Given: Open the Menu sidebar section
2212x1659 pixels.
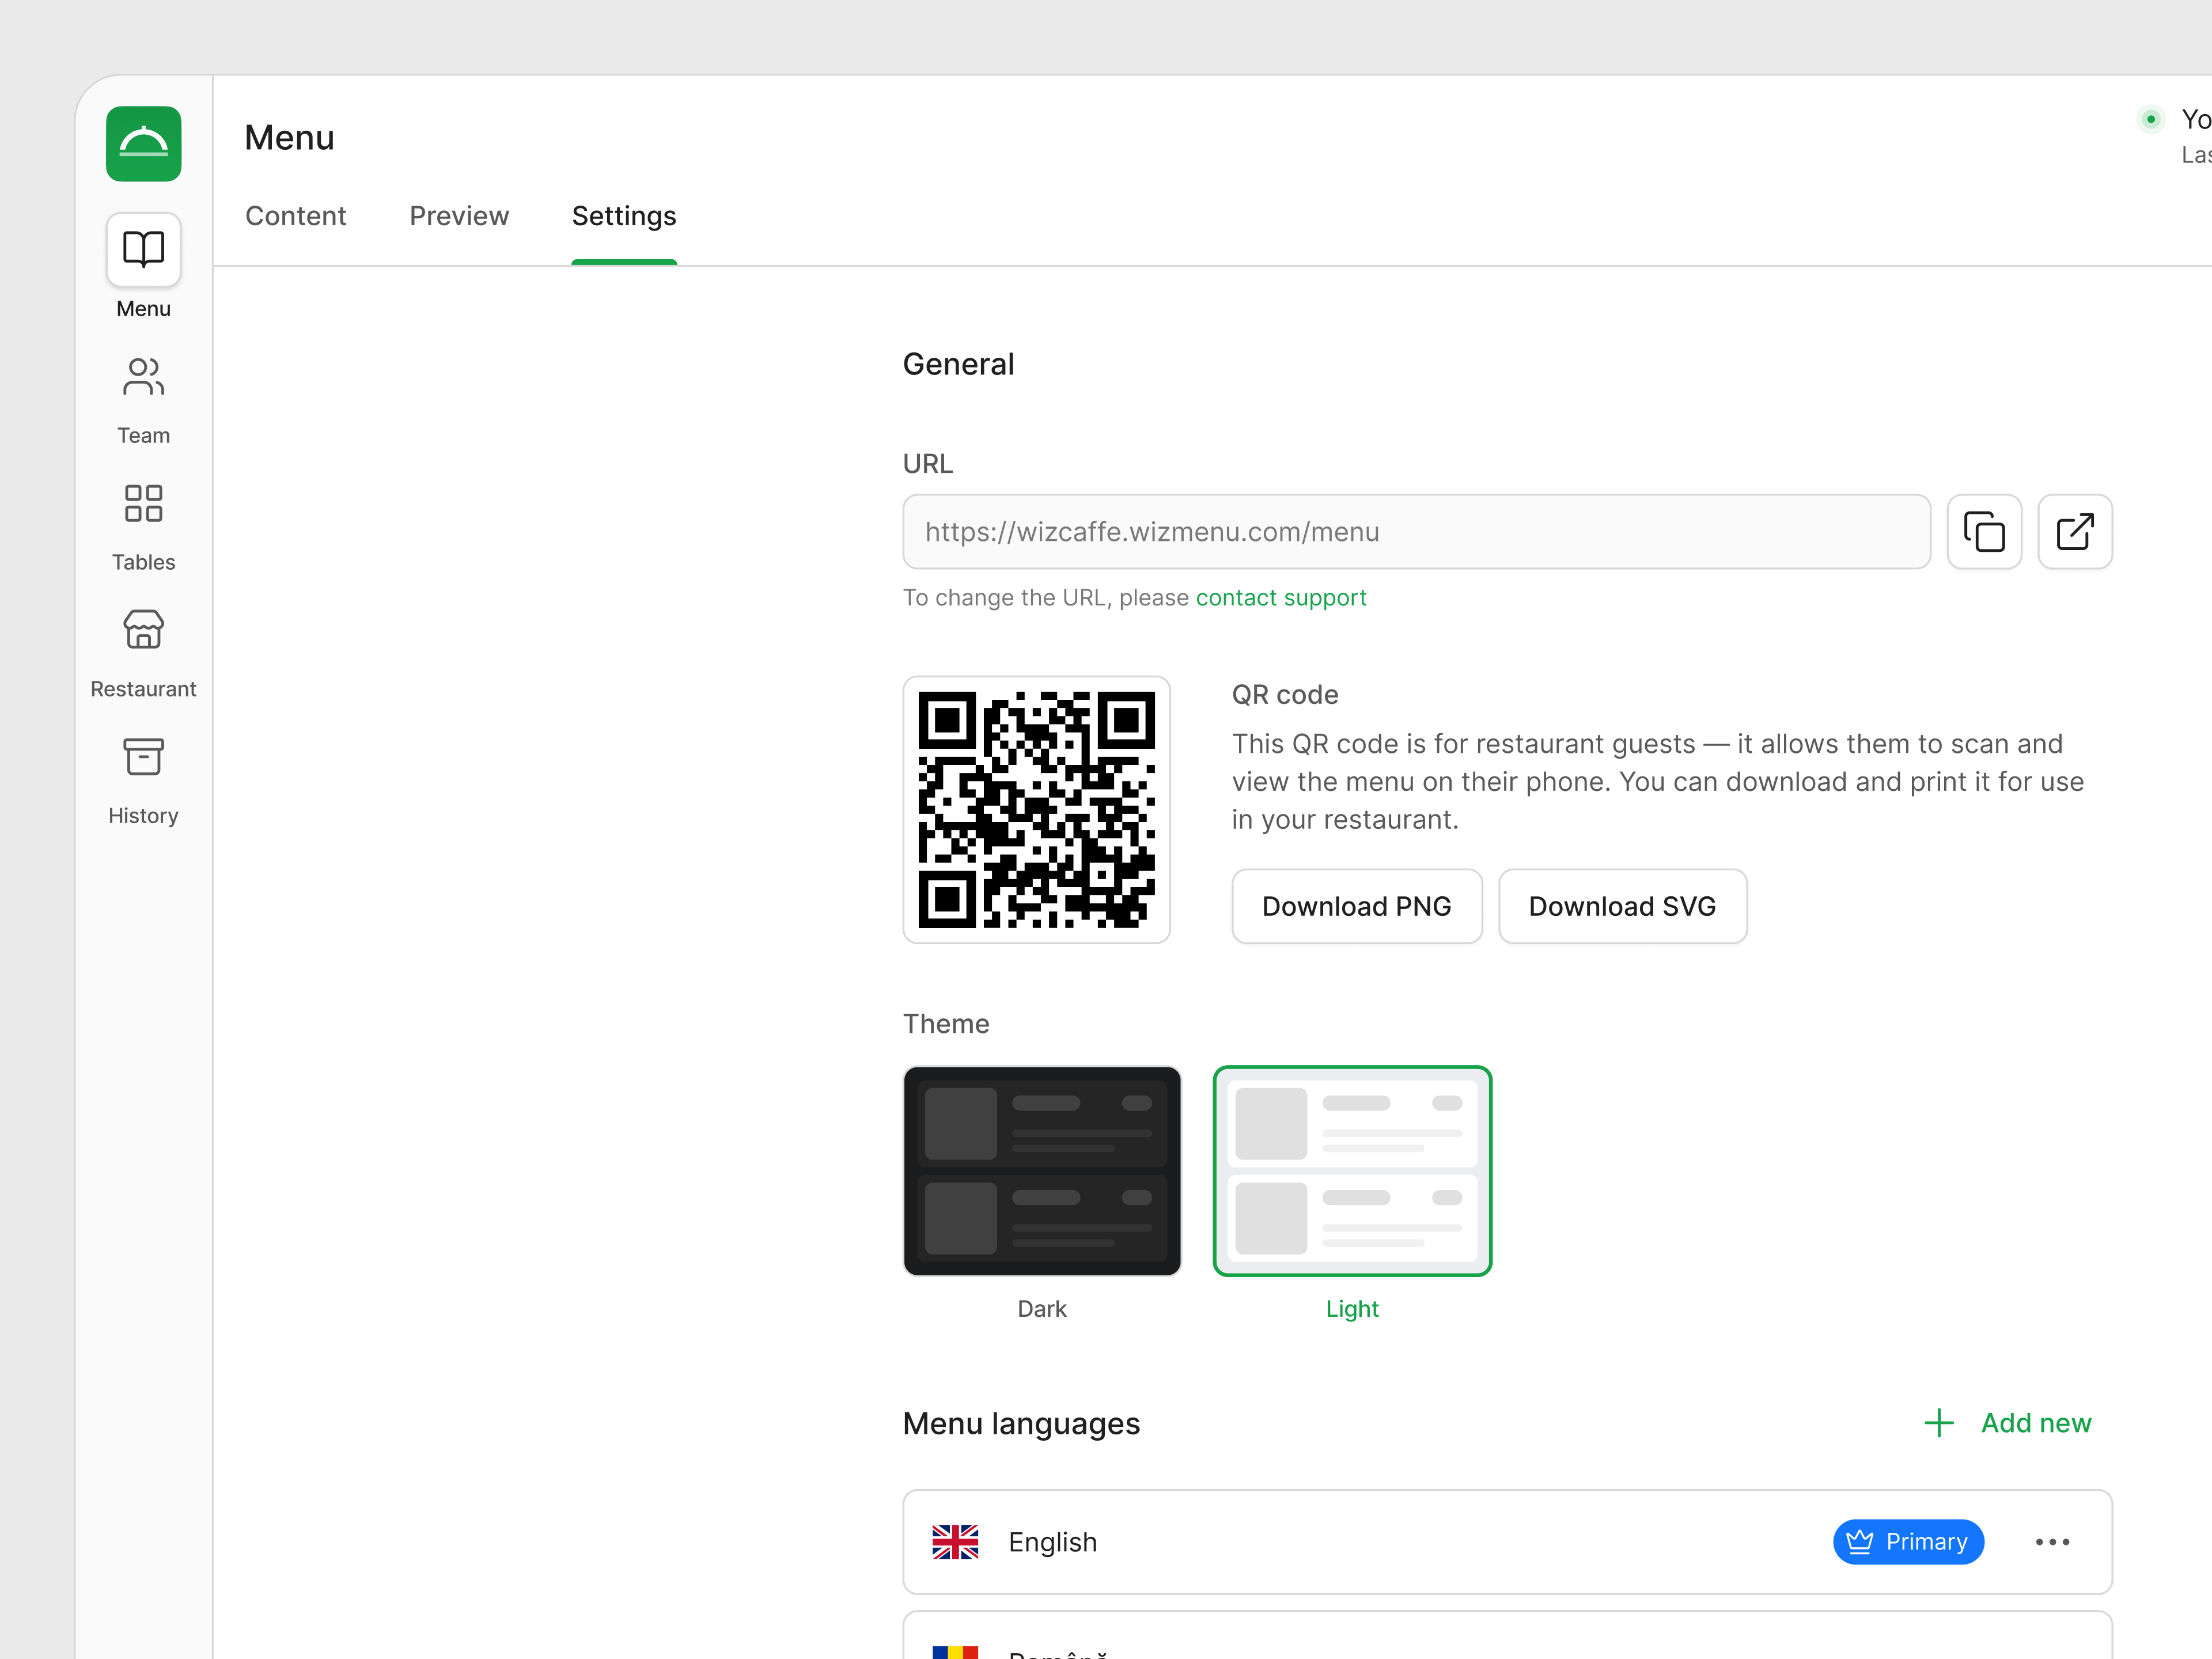Looking at the screenshot, I should pos(143,267).
